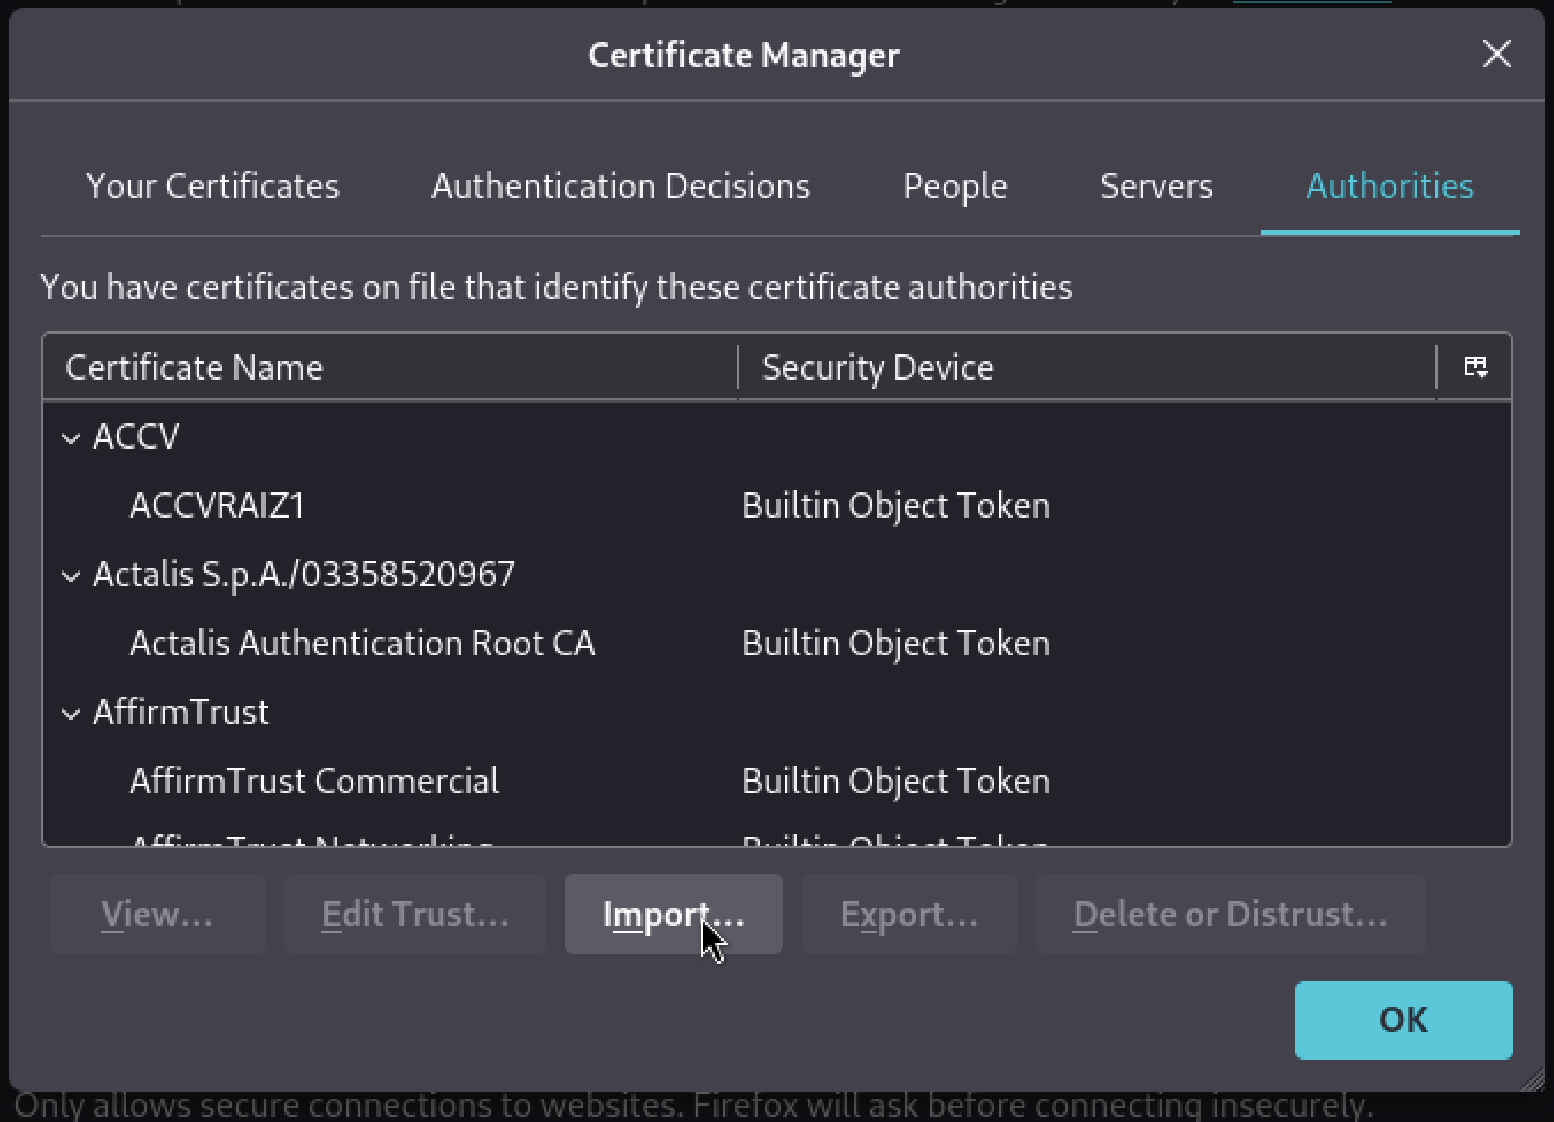
Task: Select the ACCVRAIZ1 certificate row
Action: [776, 506]
